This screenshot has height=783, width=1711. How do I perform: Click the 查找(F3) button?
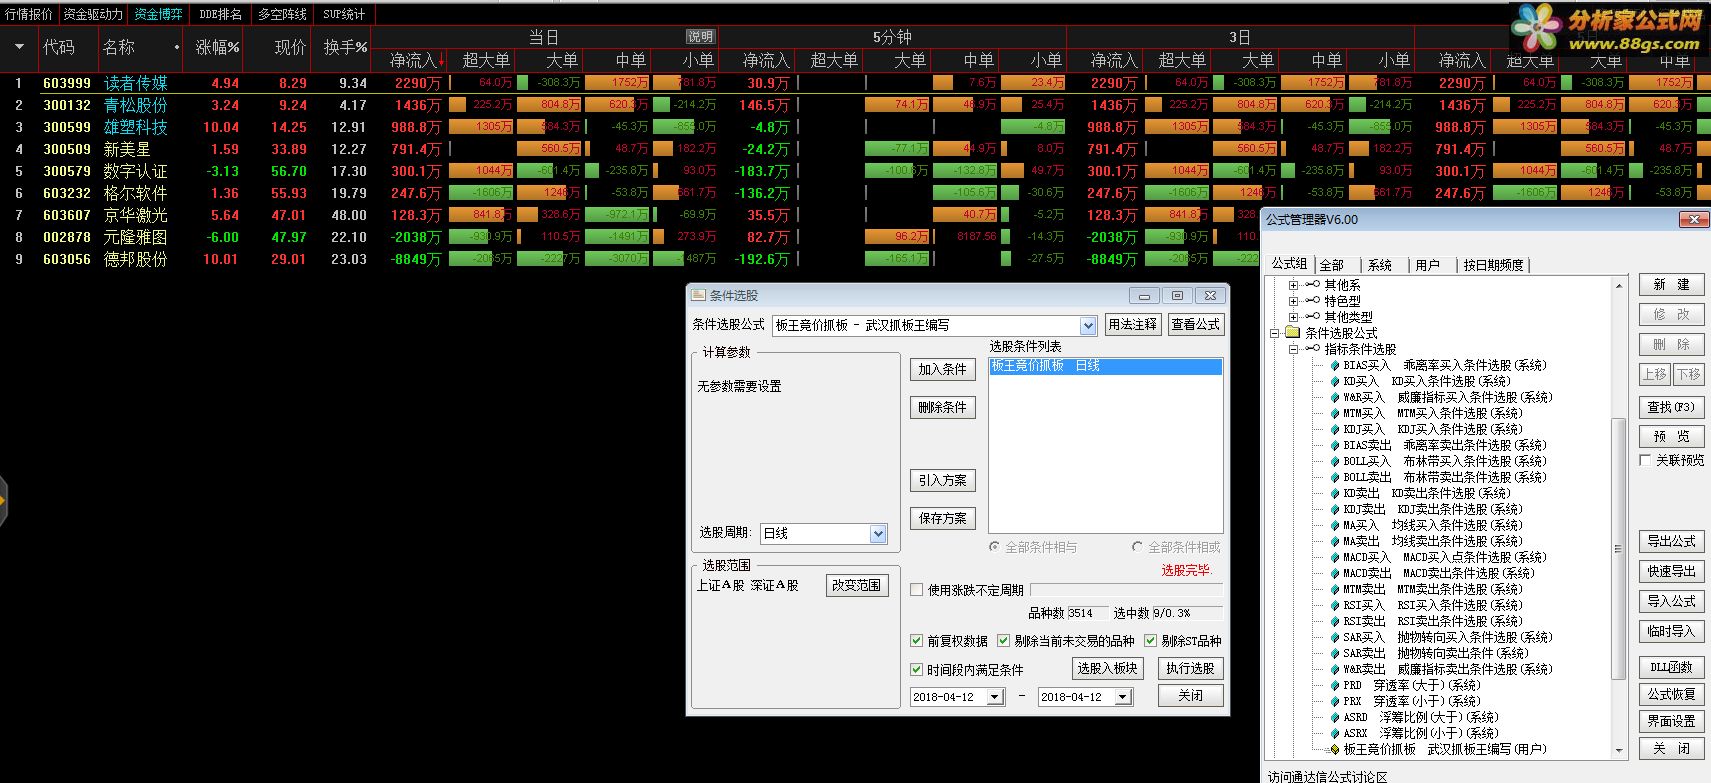(1671, 407)
